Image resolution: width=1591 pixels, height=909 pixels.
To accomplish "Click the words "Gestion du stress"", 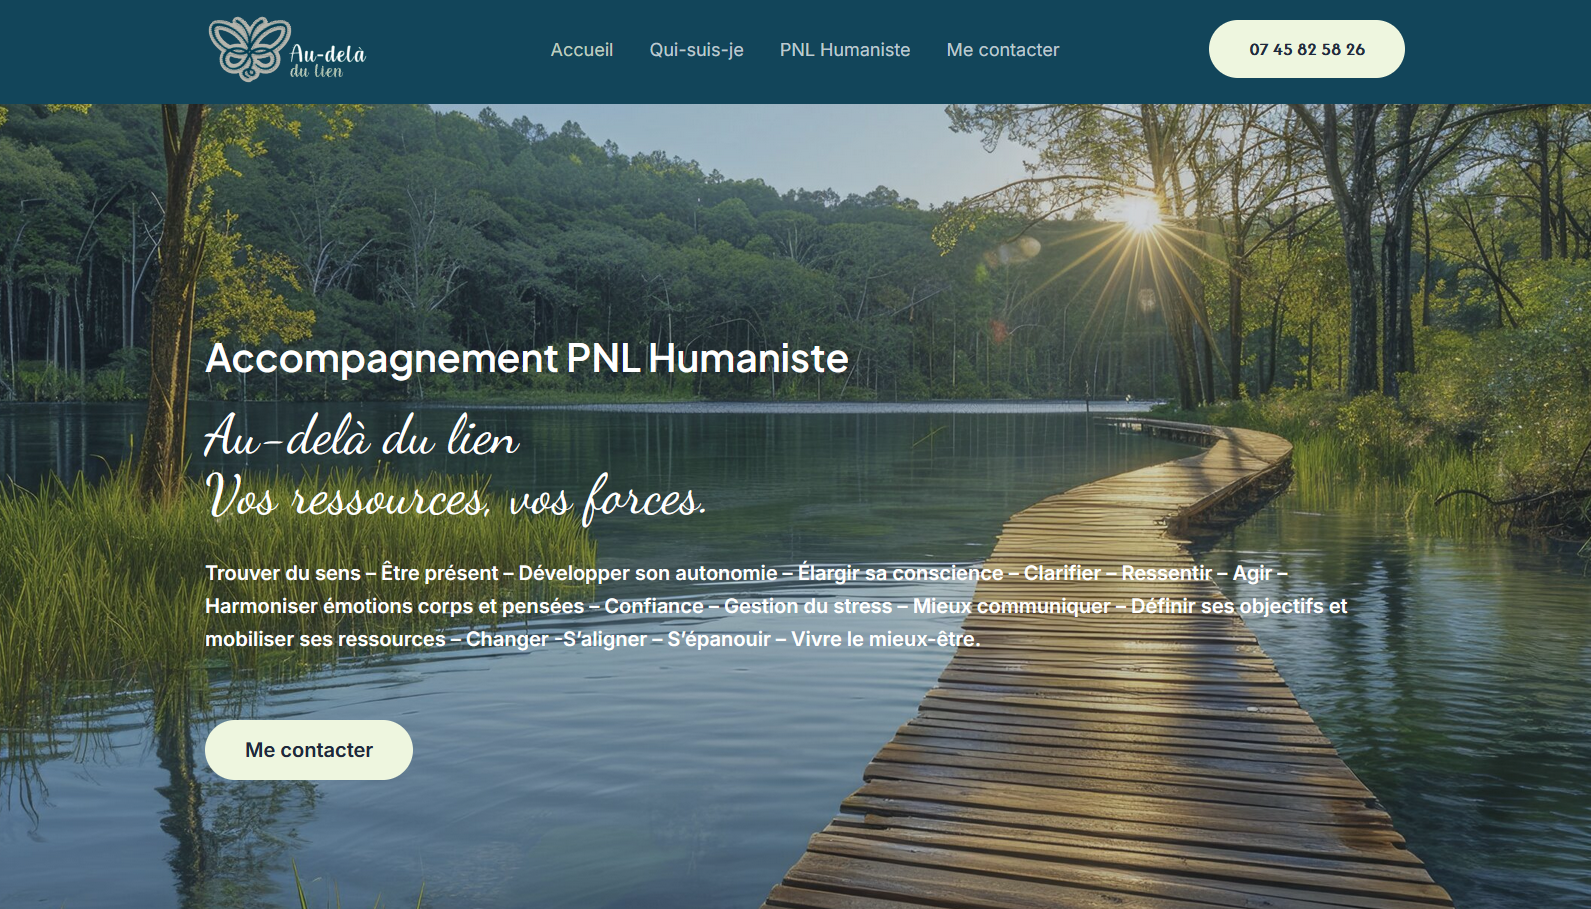I will pyautogui.click(x=808, y=606).
